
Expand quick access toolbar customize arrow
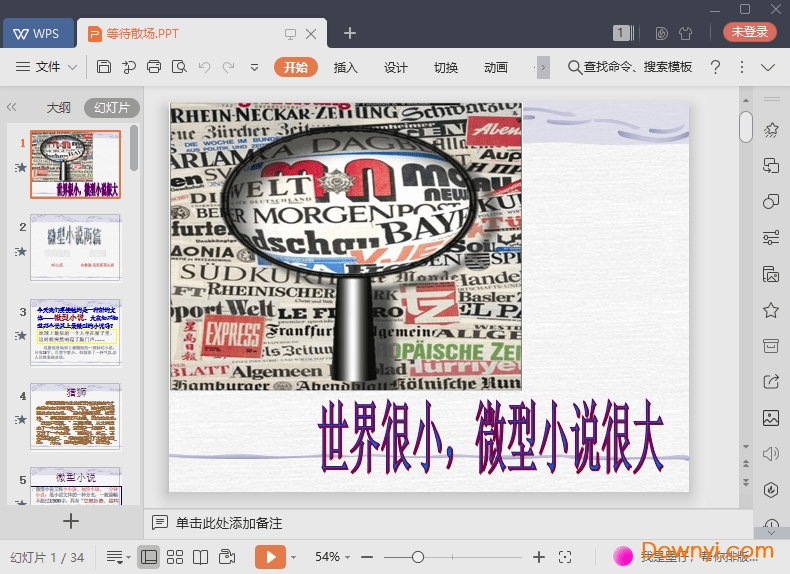tap(254, 67)
